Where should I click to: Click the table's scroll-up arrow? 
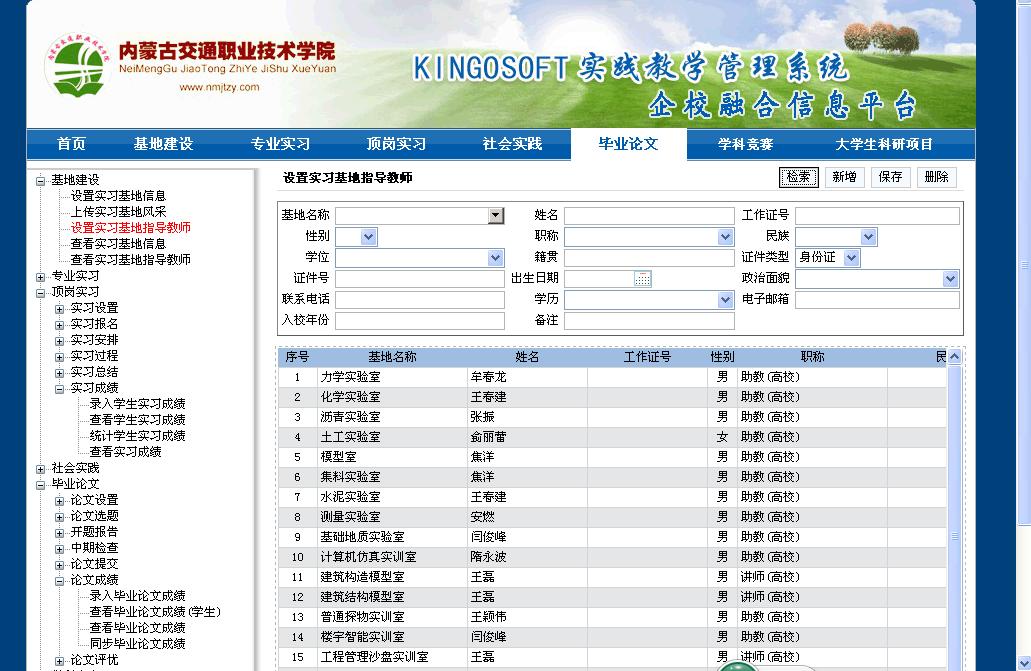point(955,357)
